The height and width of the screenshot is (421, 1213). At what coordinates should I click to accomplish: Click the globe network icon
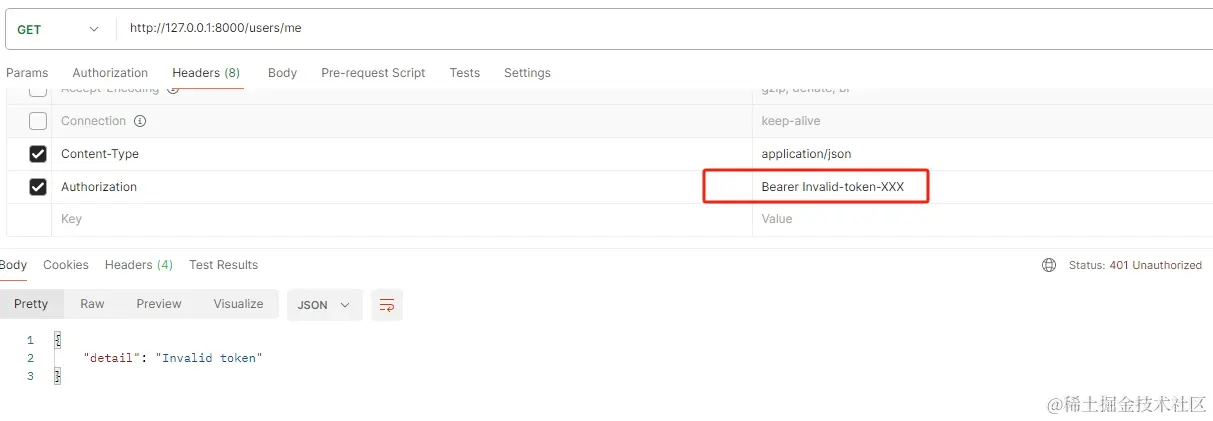click(x=1049, y=265)
